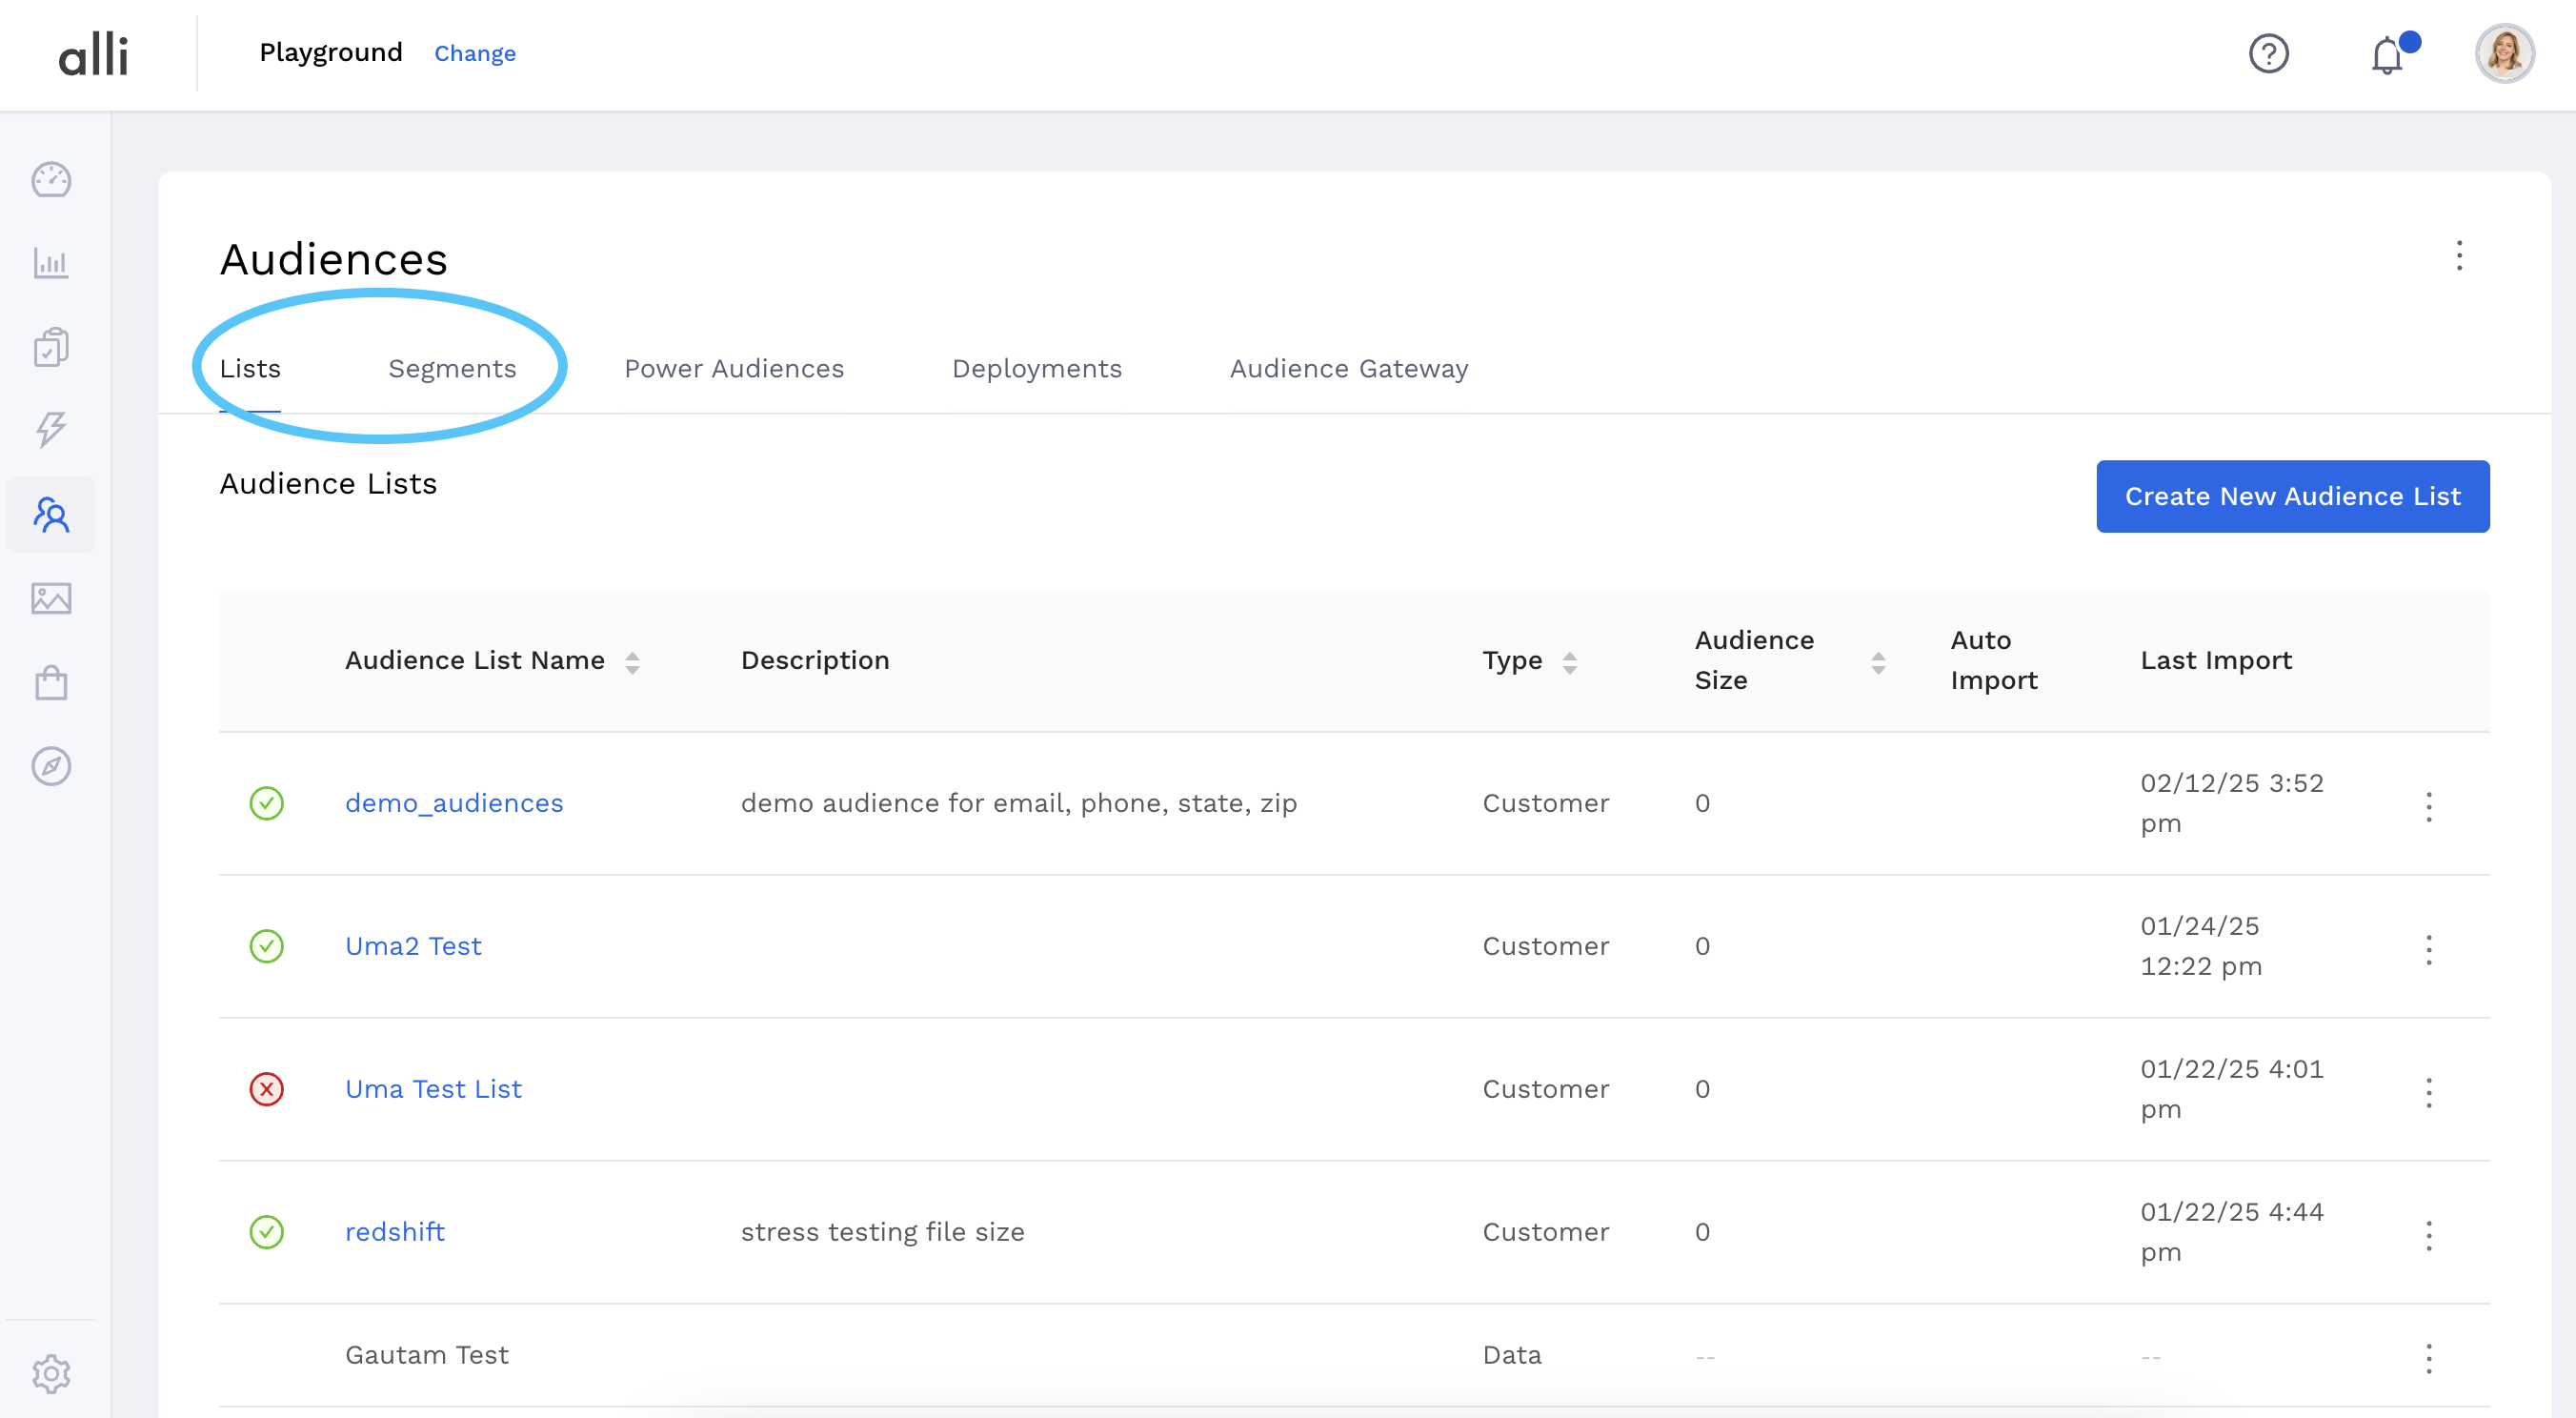Click the notification bell icon
The image size is (2576, 1418).
[2387, 55]
